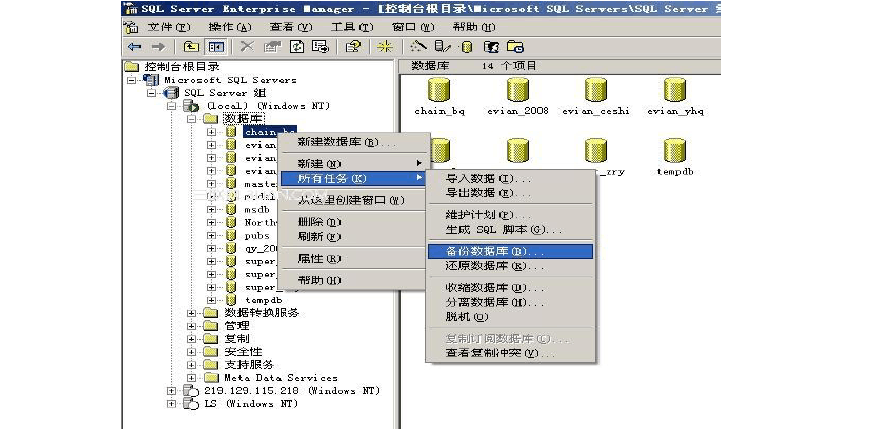The height and width of the screenshot is (429, 893).
Task: Click the Up one level folder icon
Action: click(x=192, y=47)
